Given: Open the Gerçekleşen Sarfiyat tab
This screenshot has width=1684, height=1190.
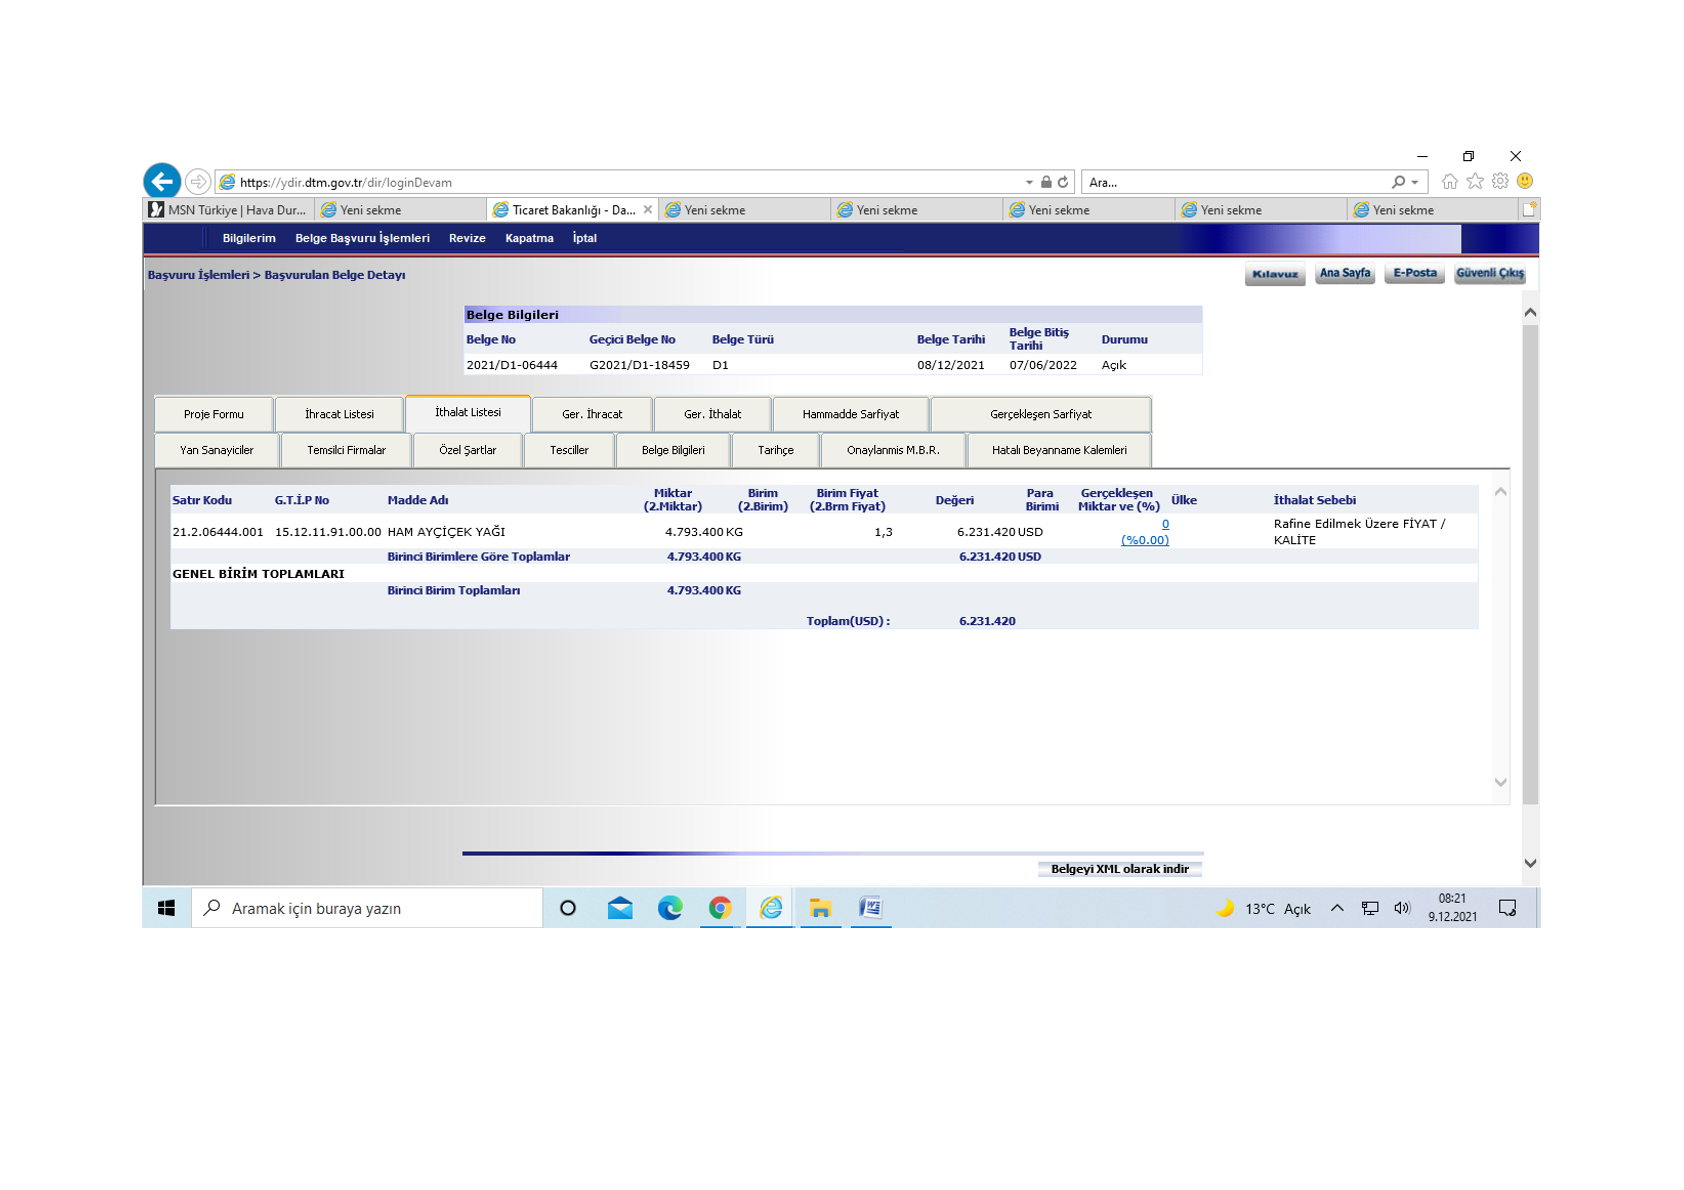Looking at the screenshot, I should pos(1041,414).
